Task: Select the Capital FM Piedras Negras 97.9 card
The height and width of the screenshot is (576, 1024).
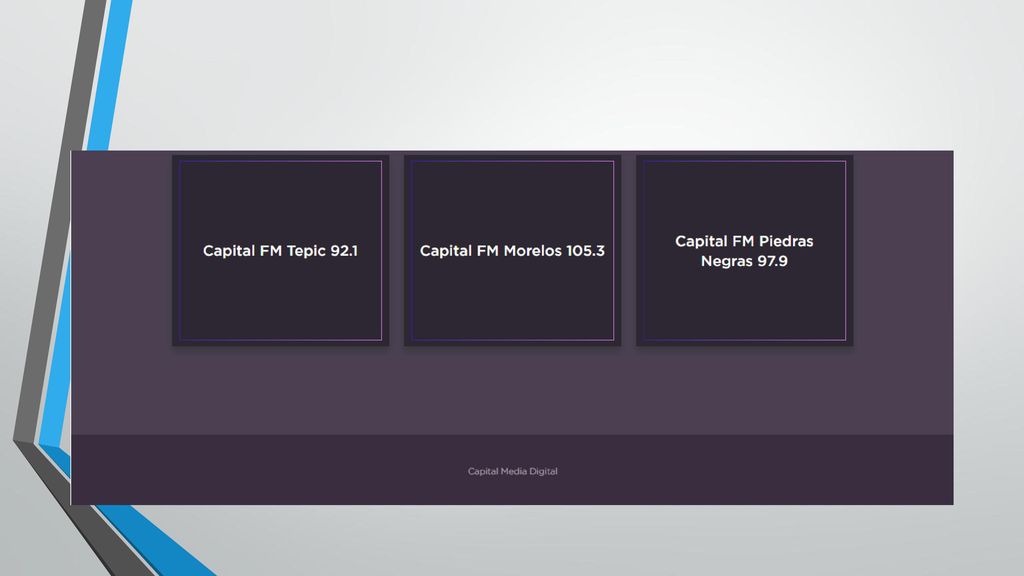Action: pyautogui.click(x=744, y=250)
